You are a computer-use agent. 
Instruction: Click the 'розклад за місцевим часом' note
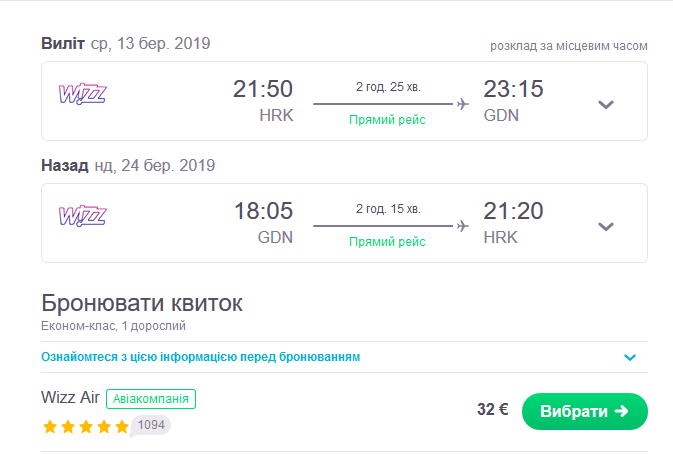tap(568, 46)
